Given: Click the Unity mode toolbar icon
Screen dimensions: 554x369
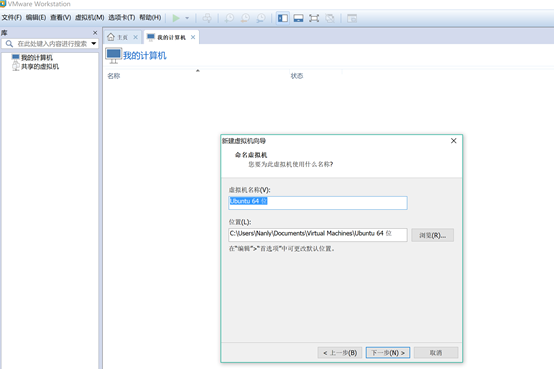Looking at the screenshot, I should point(330,18).
